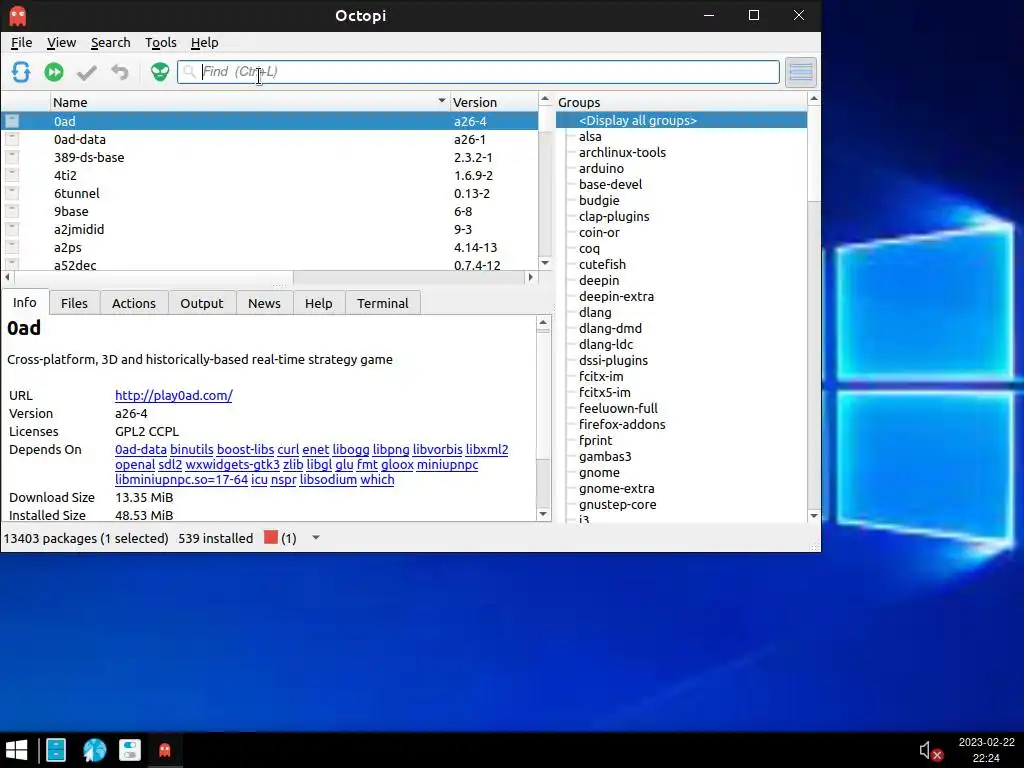Click the green alien AUR tool icon

point(159,72)
